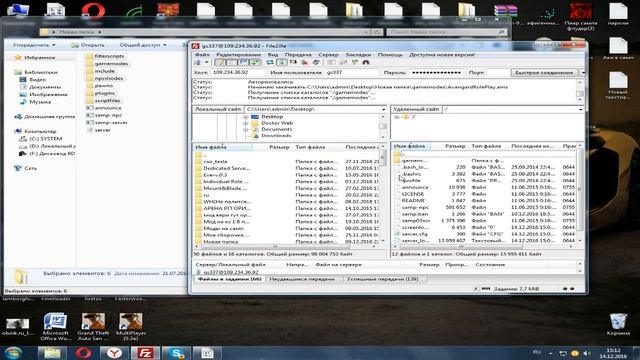Open Yandex browser icon on taskbar
Viewport: 640px width, 360px height.
pyautogui.click(x=115, y=353)
